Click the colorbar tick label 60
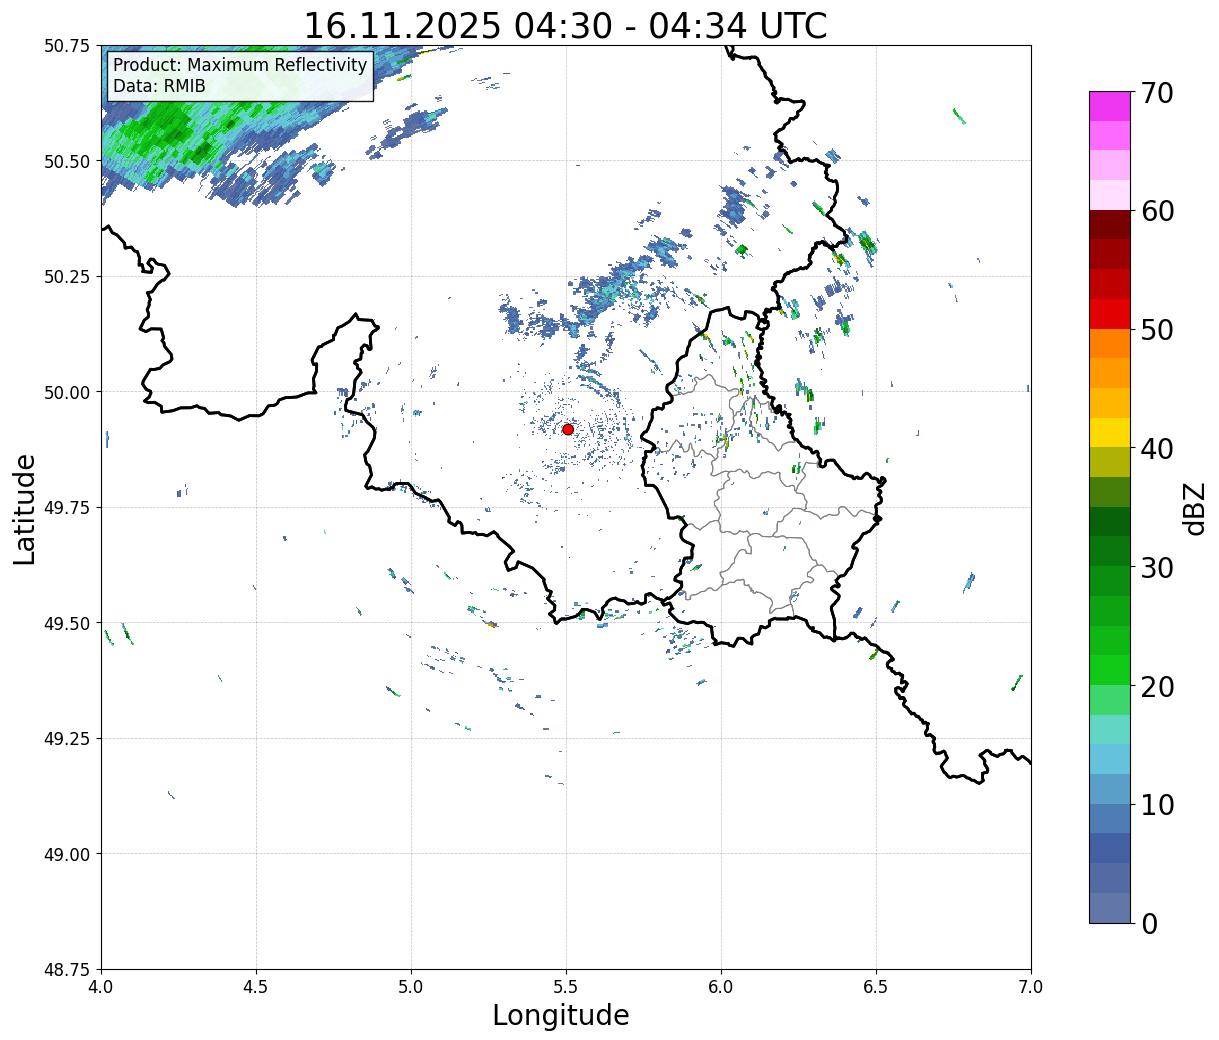1219x1040 pixels. [1156, 211]
